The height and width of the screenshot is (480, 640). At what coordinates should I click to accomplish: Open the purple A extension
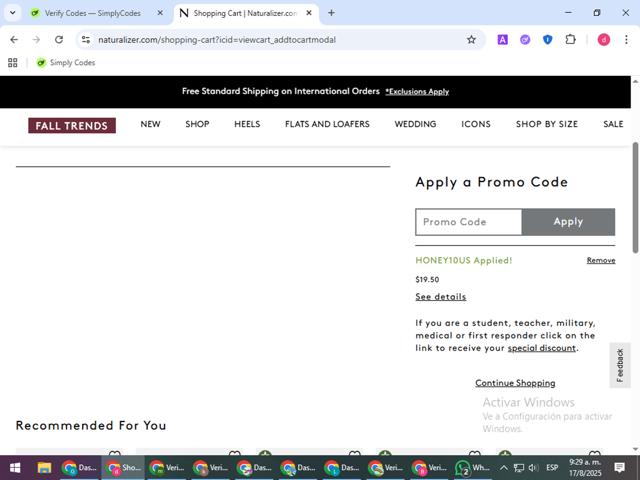point(502,40)
